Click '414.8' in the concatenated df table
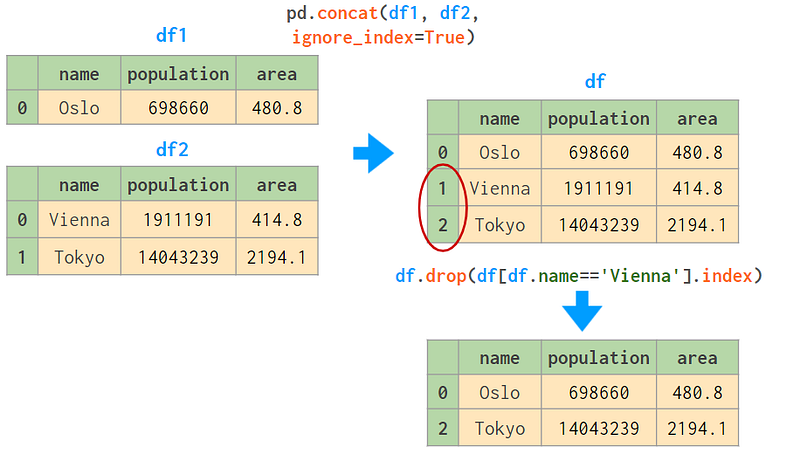Image resolution: width=800 pixels, height=453 pixels. 697,188
